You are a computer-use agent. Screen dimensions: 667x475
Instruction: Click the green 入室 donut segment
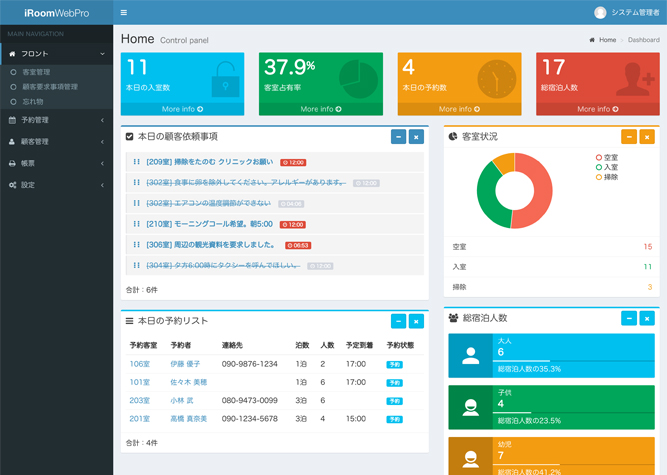(487, 196)
